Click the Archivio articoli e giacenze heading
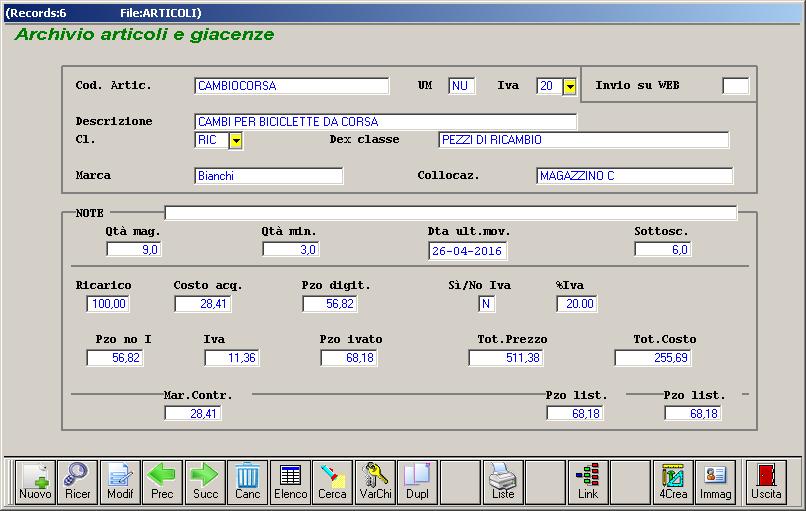The height and width of the screenshot is (511, 806). pos(144,34)
